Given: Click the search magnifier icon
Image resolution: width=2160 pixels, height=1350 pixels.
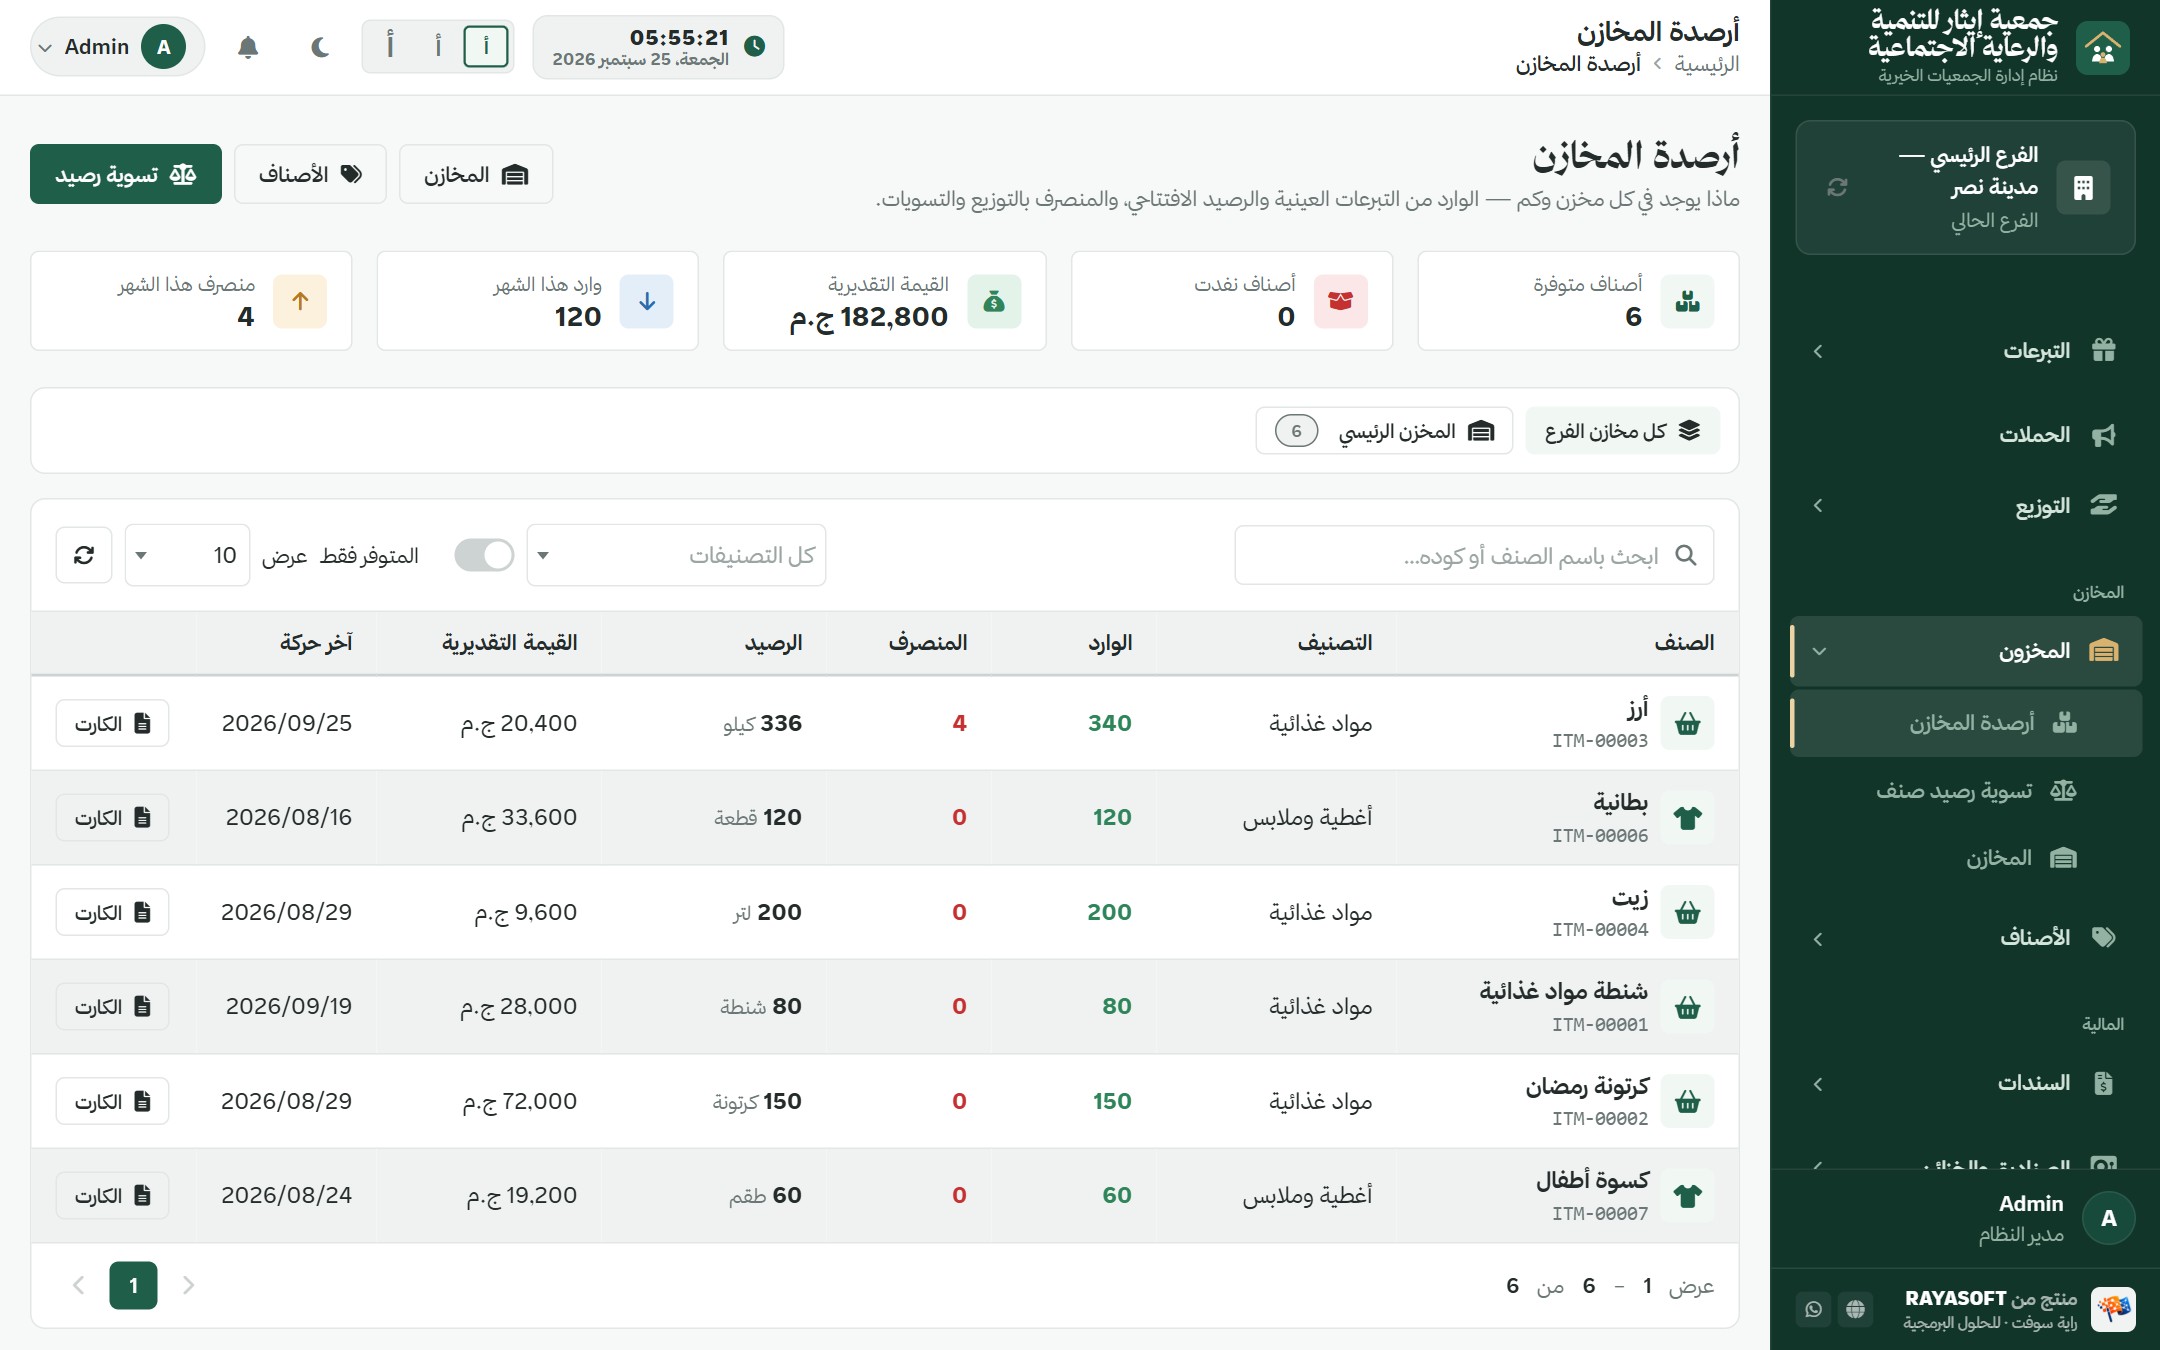Looking at the screenshot, I should click(1686, 555).
